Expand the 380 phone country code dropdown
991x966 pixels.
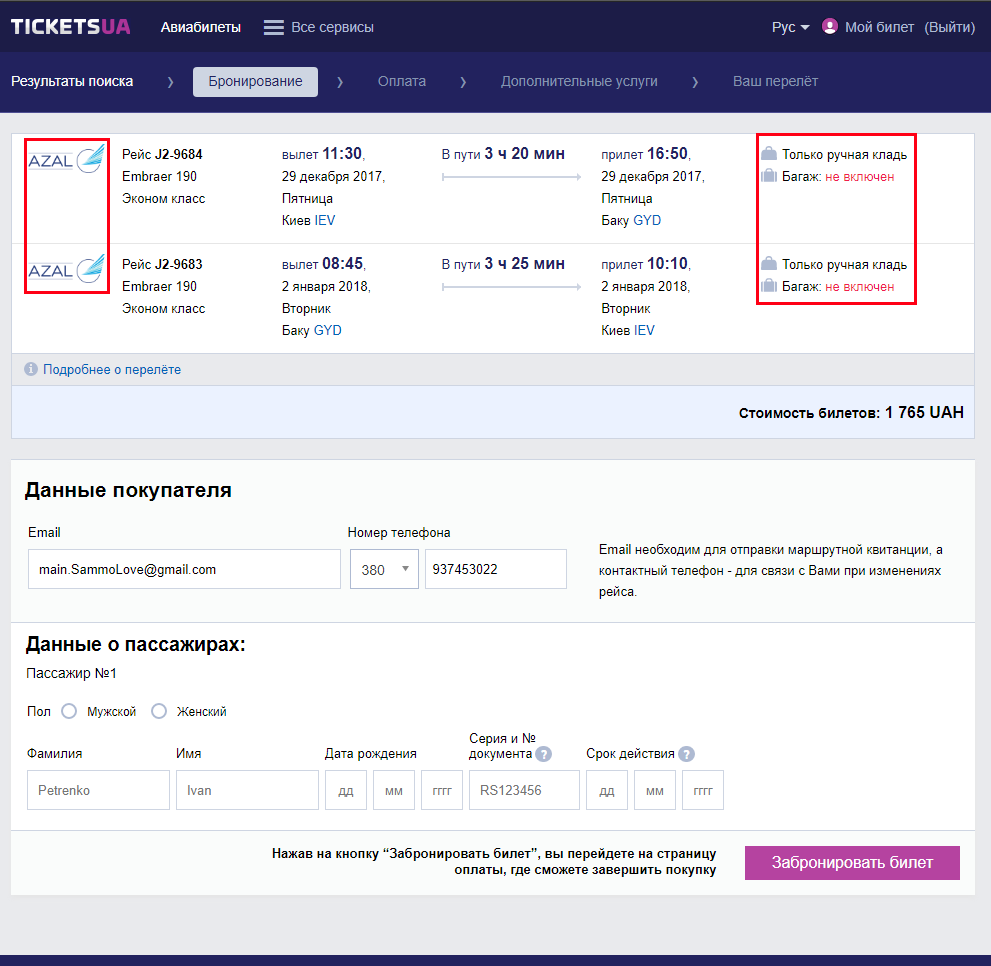click(x=384, y=569)
